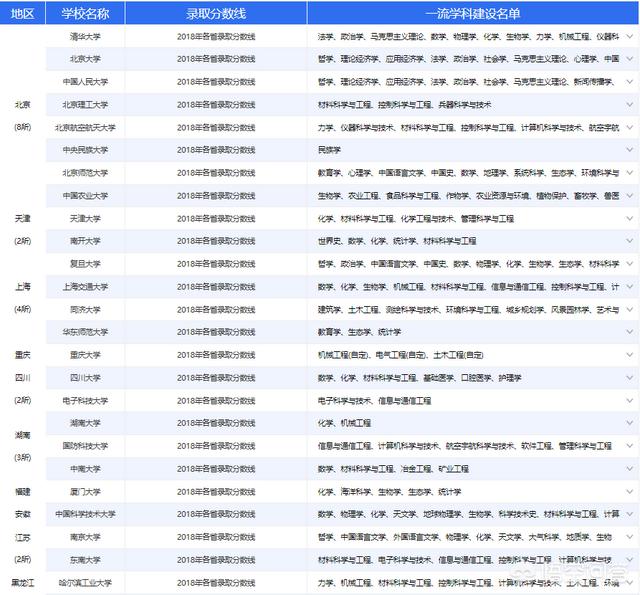
Task: Open 哈尔滨工业大学 2018 score line link
Action: pos(216,582)
